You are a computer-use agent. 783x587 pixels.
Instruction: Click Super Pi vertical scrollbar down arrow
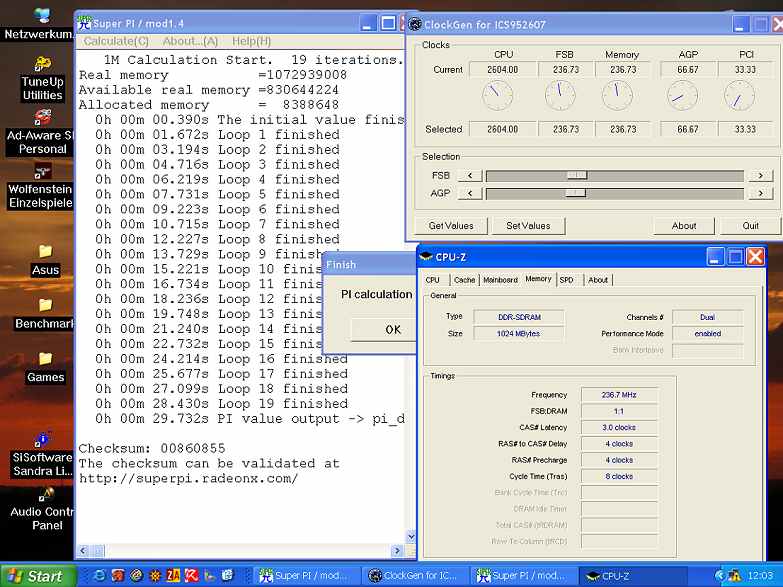411,537
